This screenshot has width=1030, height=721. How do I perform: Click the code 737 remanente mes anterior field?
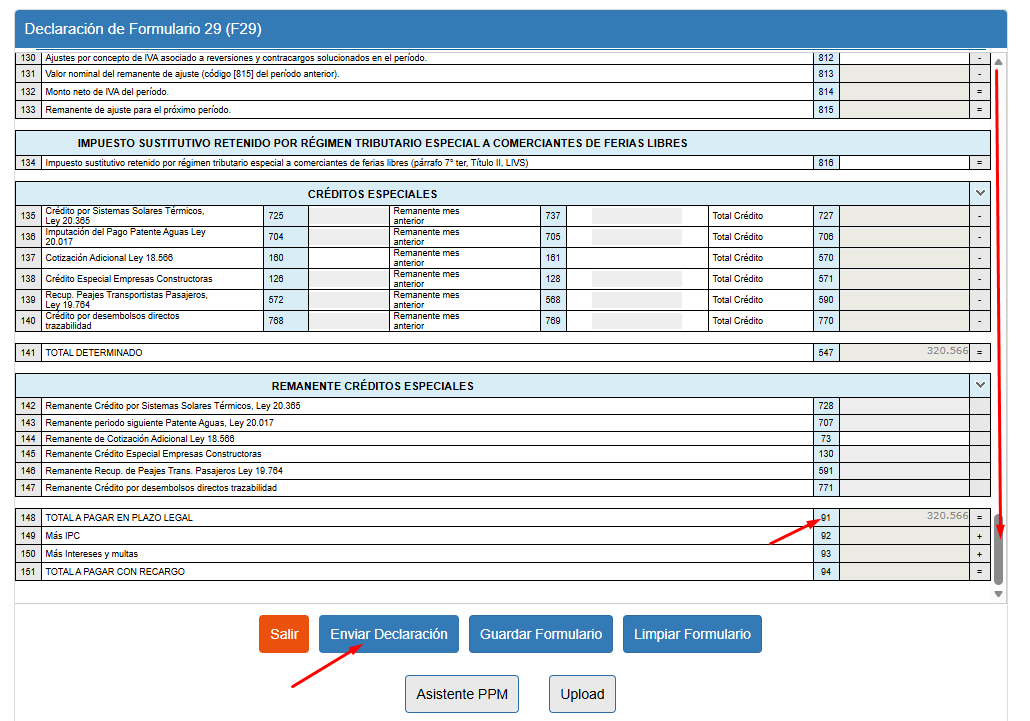coord(637,215)
